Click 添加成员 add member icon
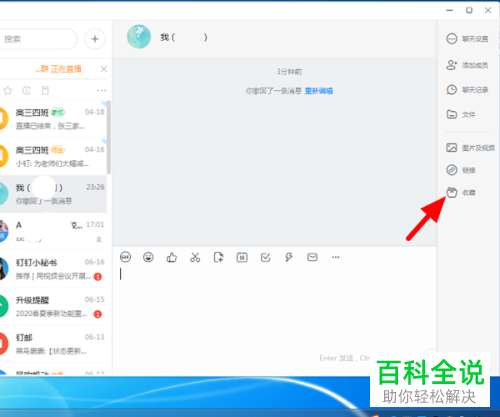This screenshot has height=417, width=500. [x=451, y=65]
